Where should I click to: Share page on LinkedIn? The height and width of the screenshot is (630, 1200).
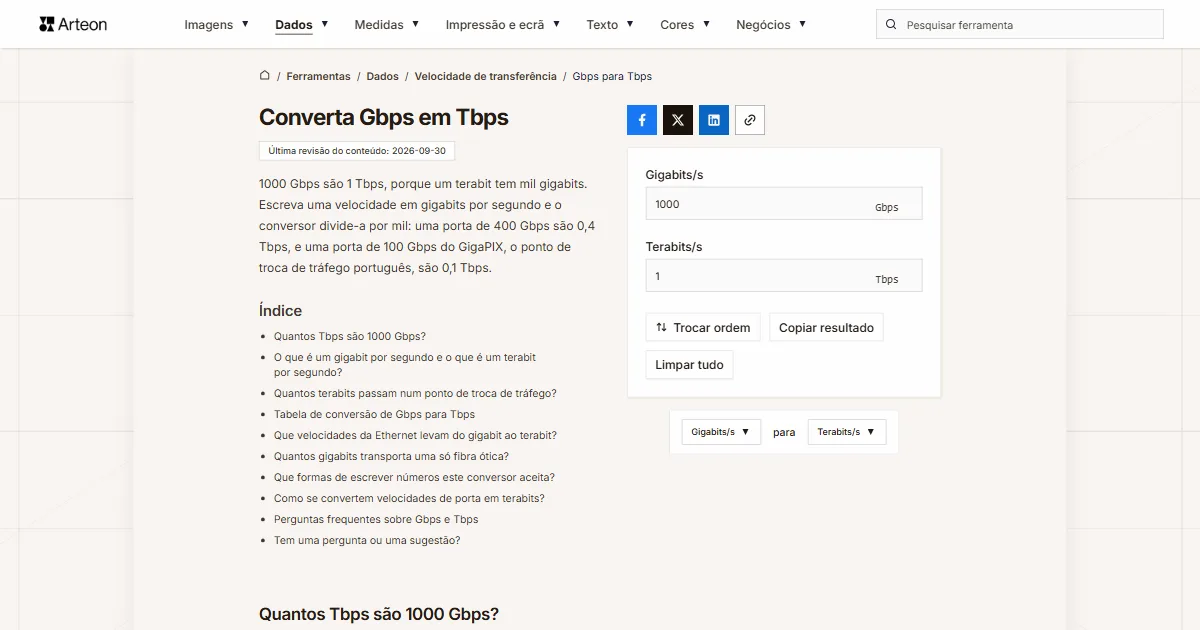pyautogui.click(x=714, y=120)
